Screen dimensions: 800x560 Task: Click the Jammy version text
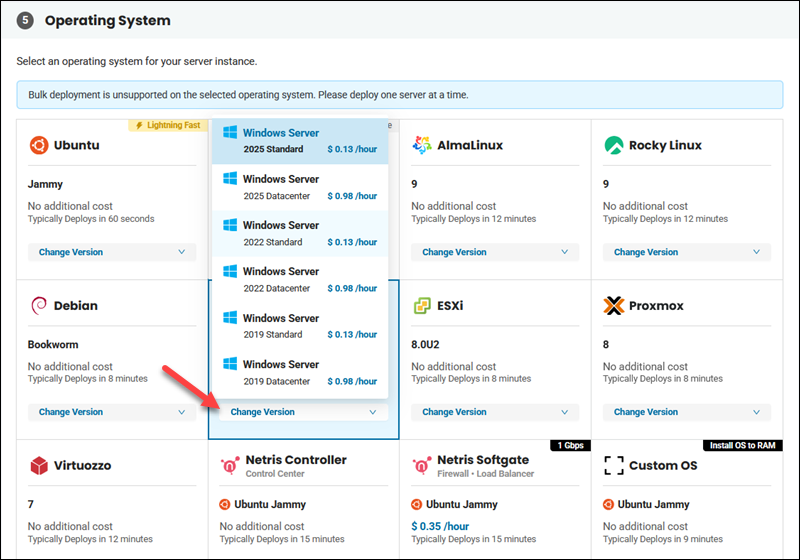45,184
